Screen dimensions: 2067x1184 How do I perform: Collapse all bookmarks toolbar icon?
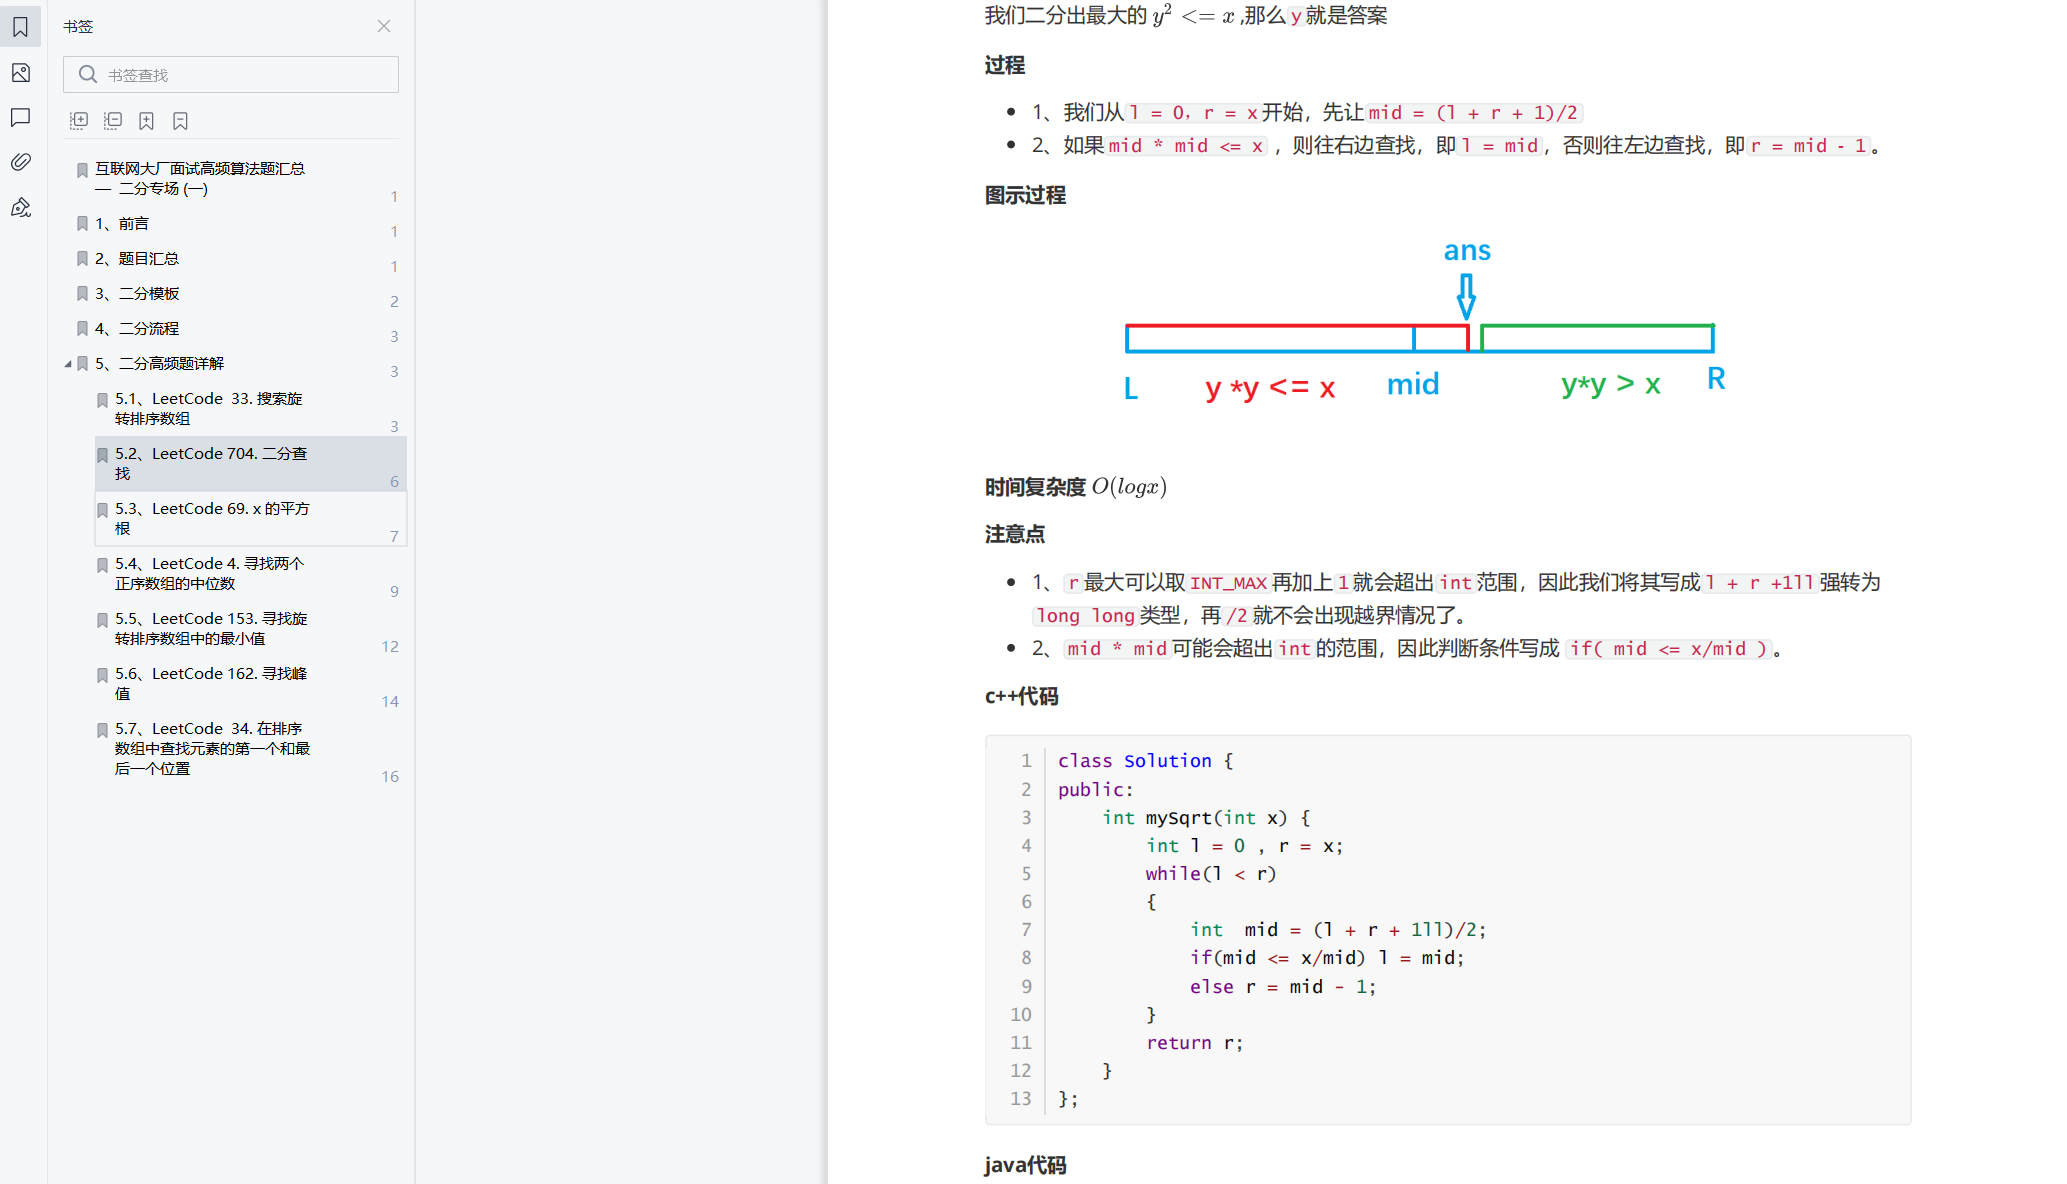(113, 121)
